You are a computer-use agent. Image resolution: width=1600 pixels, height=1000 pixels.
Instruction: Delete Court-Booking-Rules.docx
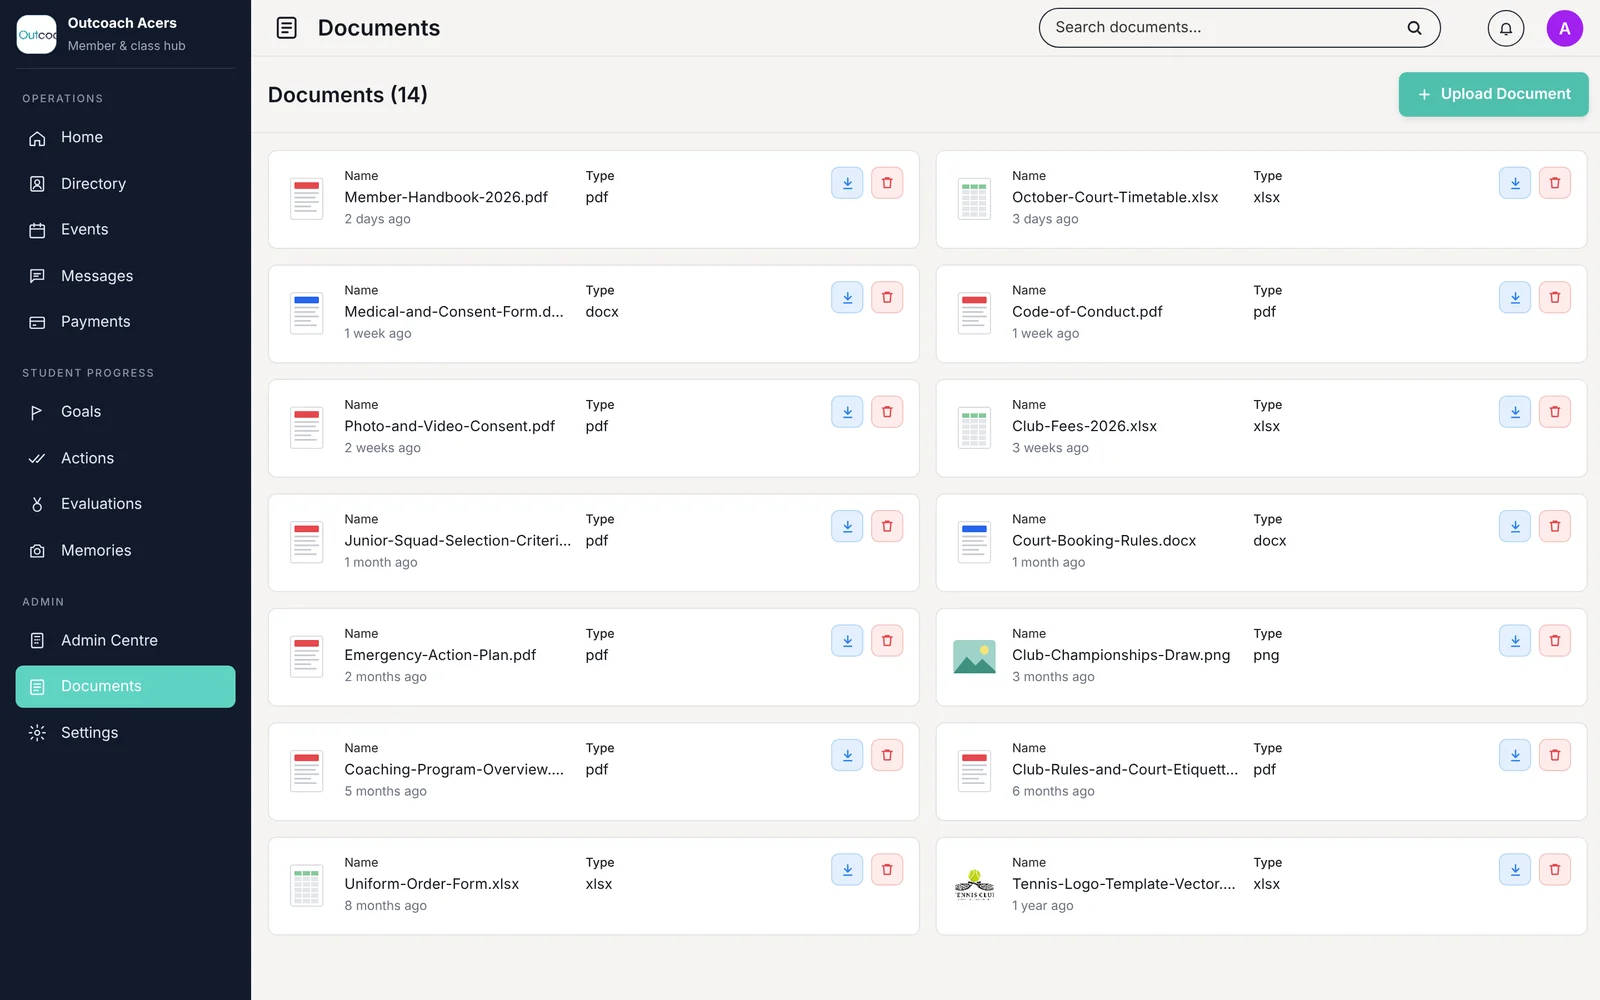[x=1555, y=526]
